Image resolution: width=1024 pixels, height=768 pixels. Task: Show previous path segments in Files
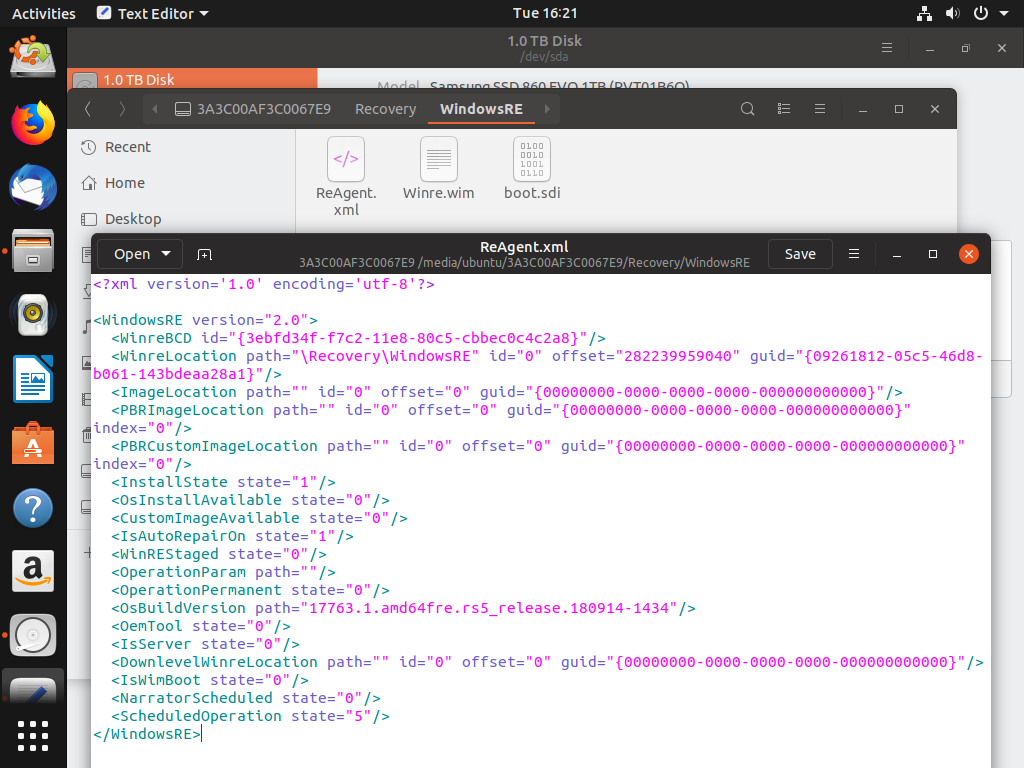coord(155,109)
